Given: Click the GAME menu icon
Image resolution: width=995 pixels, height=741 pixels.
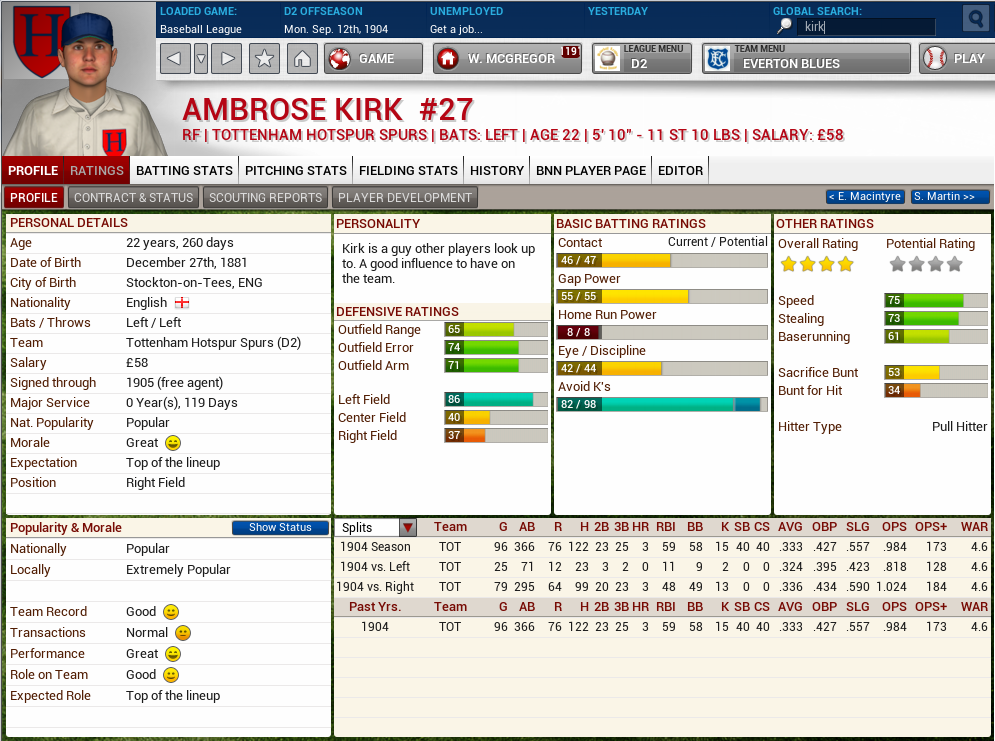Looking at the screenshot, I should [x=339, y=59].
